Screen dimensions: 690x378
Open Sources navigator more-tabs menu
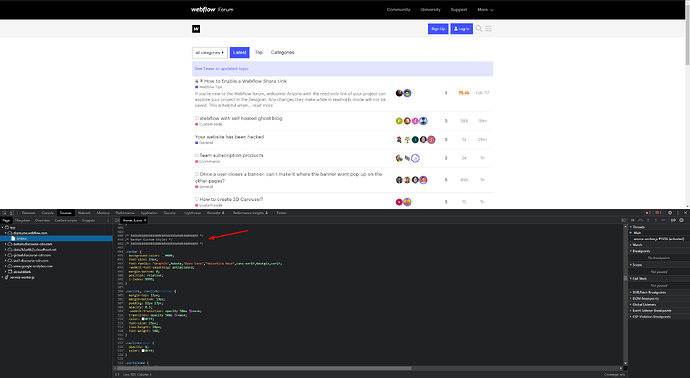click(108, 220)
